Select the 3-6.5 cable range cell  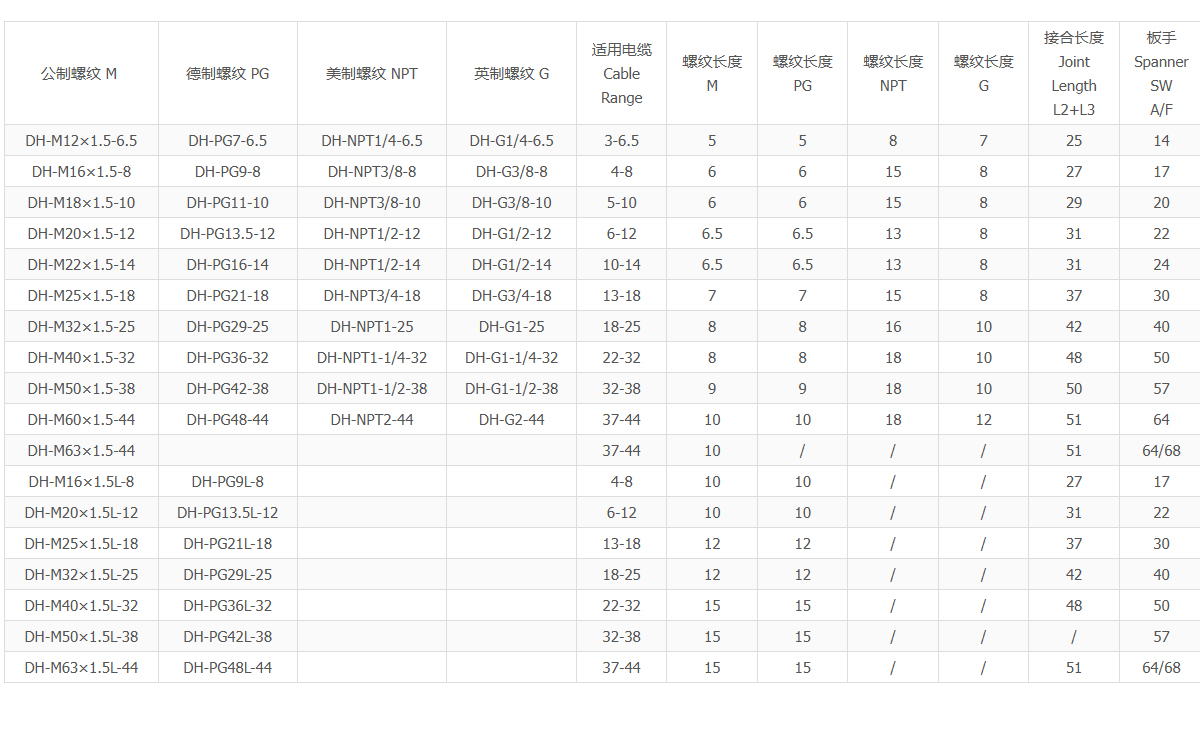pyautogui.click(x=621, y=141)
